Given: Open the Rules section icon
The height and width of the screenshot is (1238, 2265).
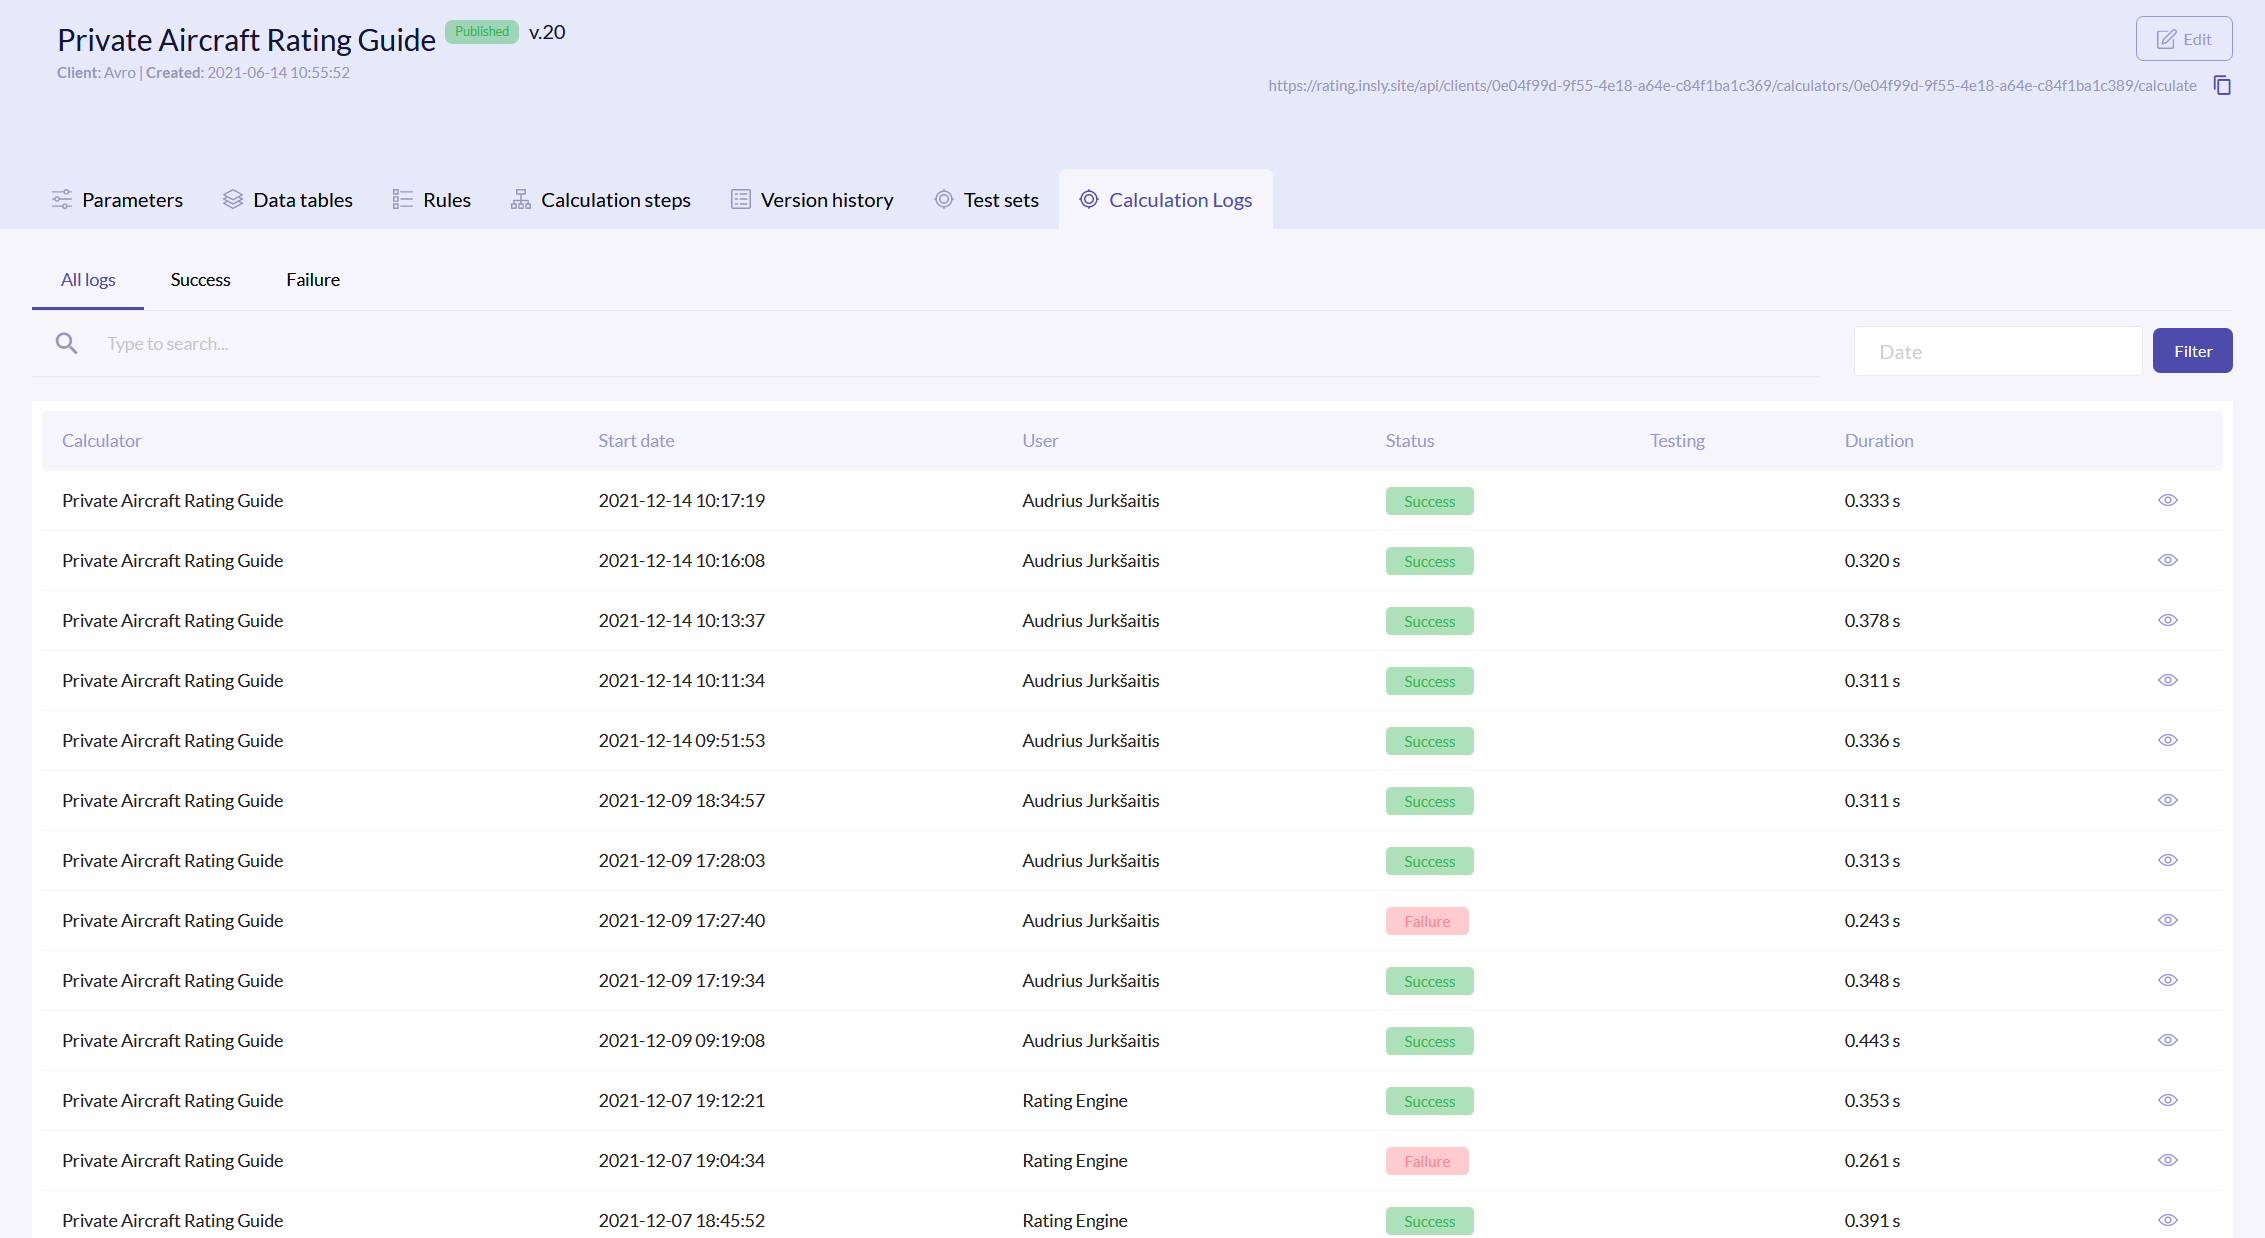Looking at the screenshot, I should click(401, 199).
